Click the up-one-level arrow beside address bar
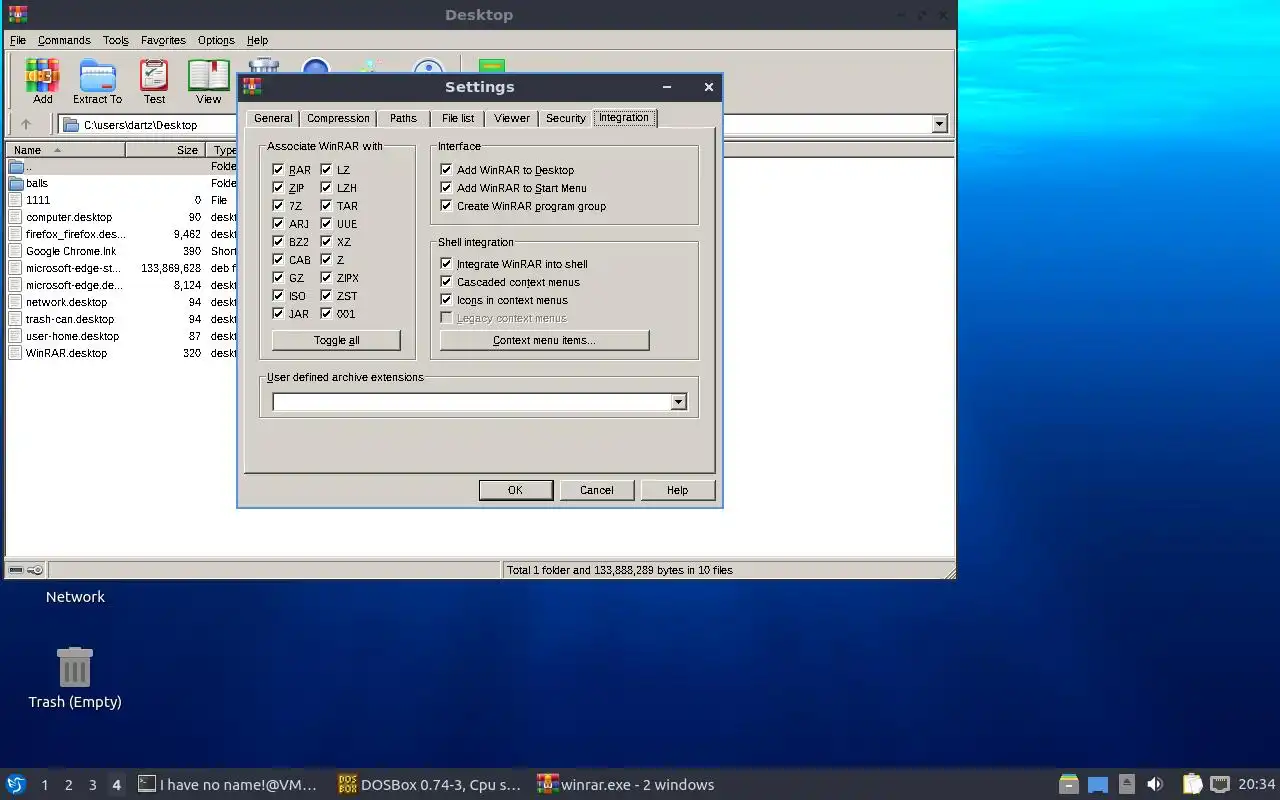1280x800 pixels. click(x=26, y=124)
